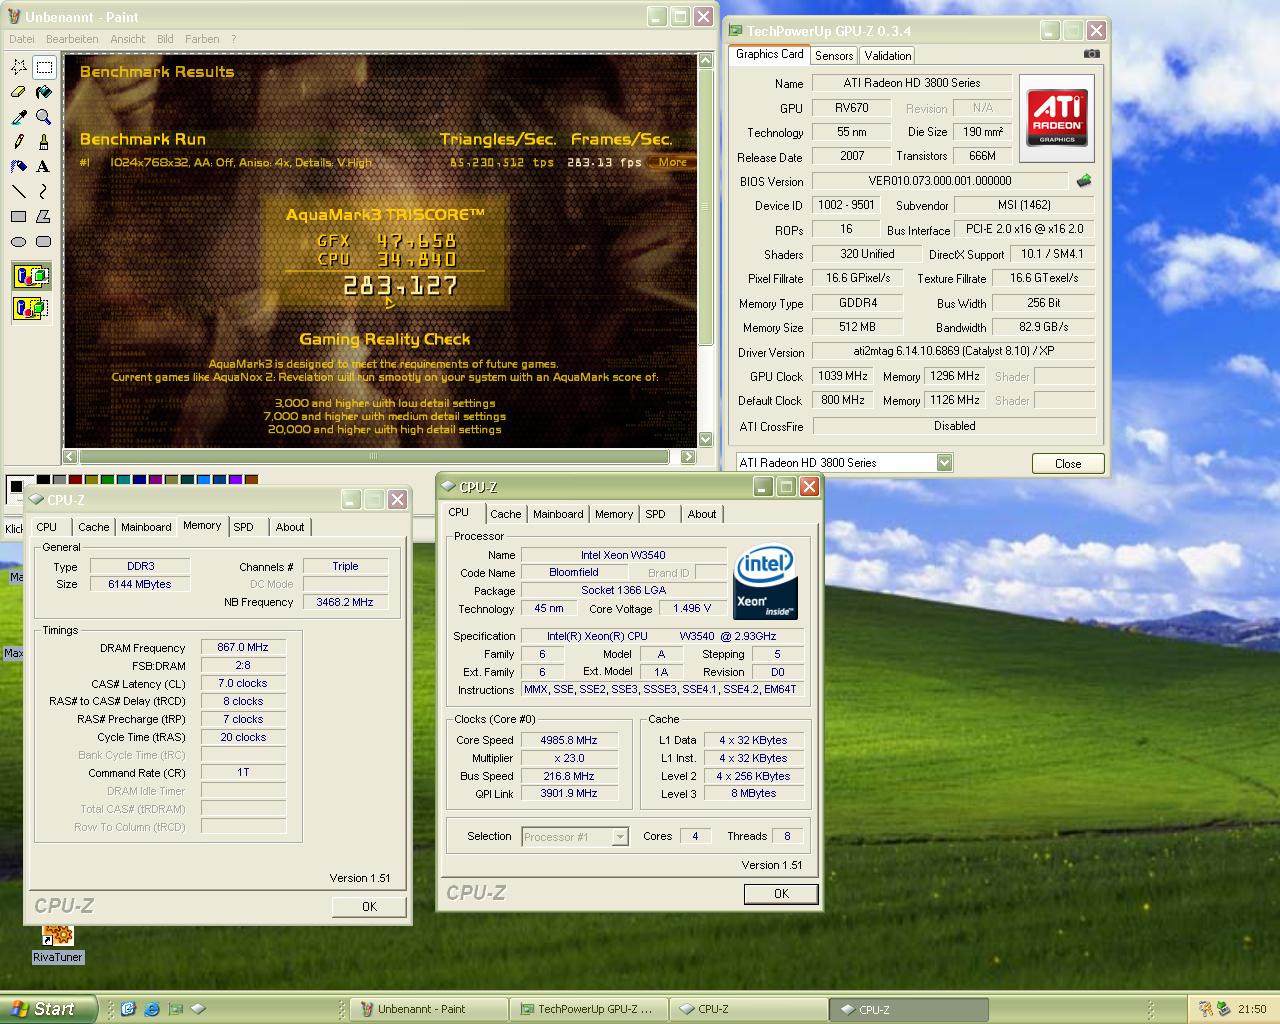Select the Airbrush spray tool
Viewport: 1280px width, 1024px height.
pyautogui.click(x=19, y=166)
